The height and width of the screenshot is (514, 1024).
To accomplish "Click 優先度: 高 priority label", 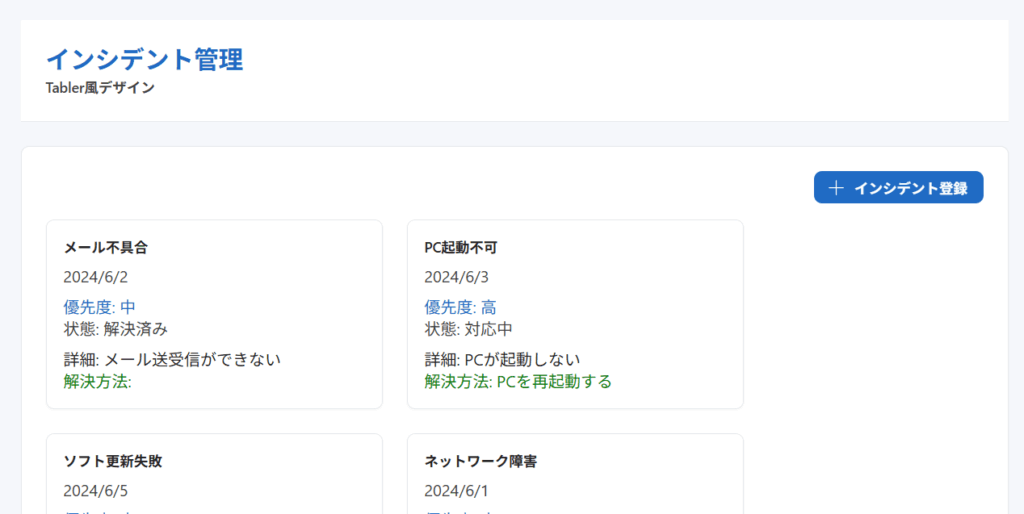I will coord(460,307).
